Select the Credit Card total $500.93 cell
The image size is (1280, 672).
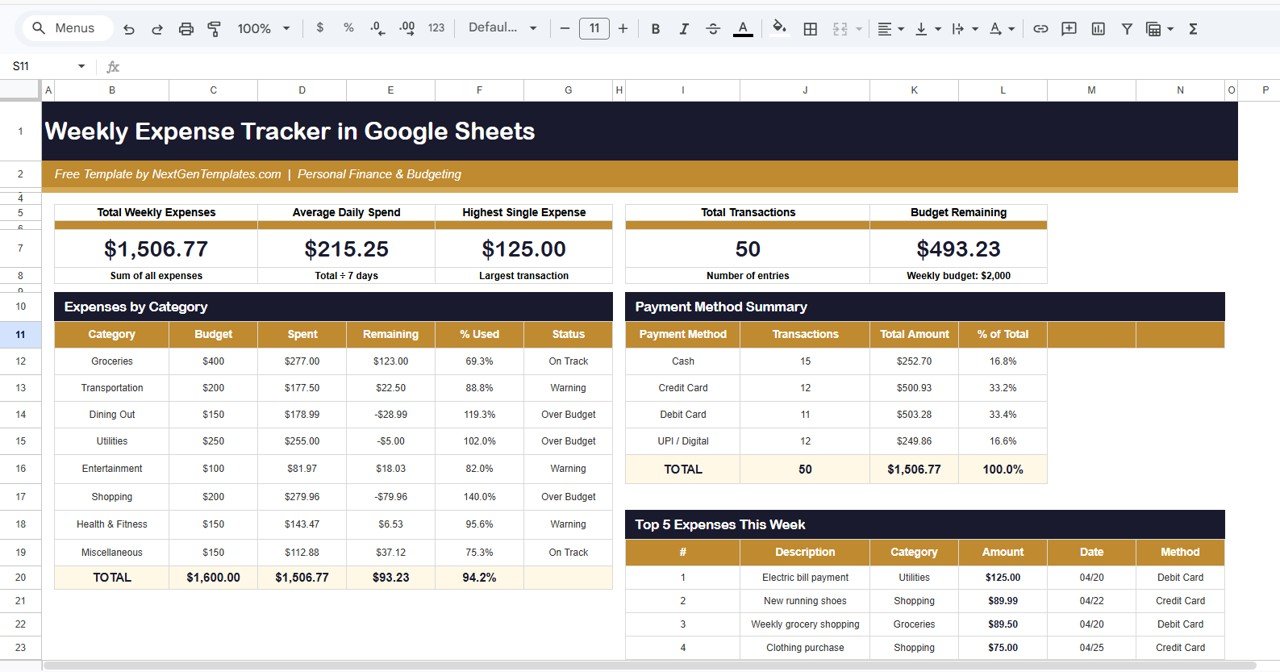point(914,388)
